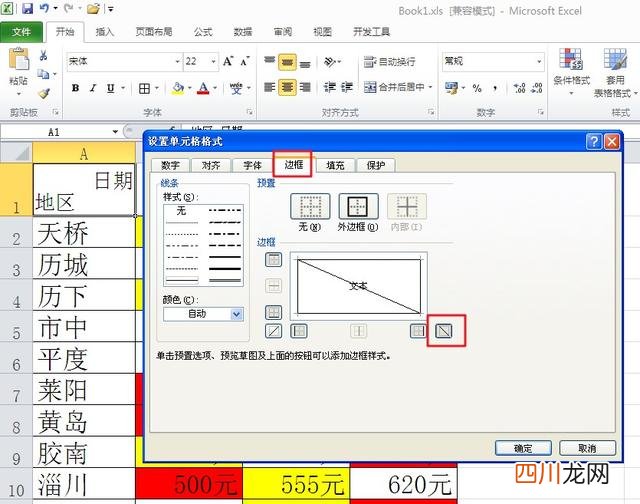Switch to the 对齐 tab in dialog
This screenshot has height=504, width=640.
pos(211,165)
